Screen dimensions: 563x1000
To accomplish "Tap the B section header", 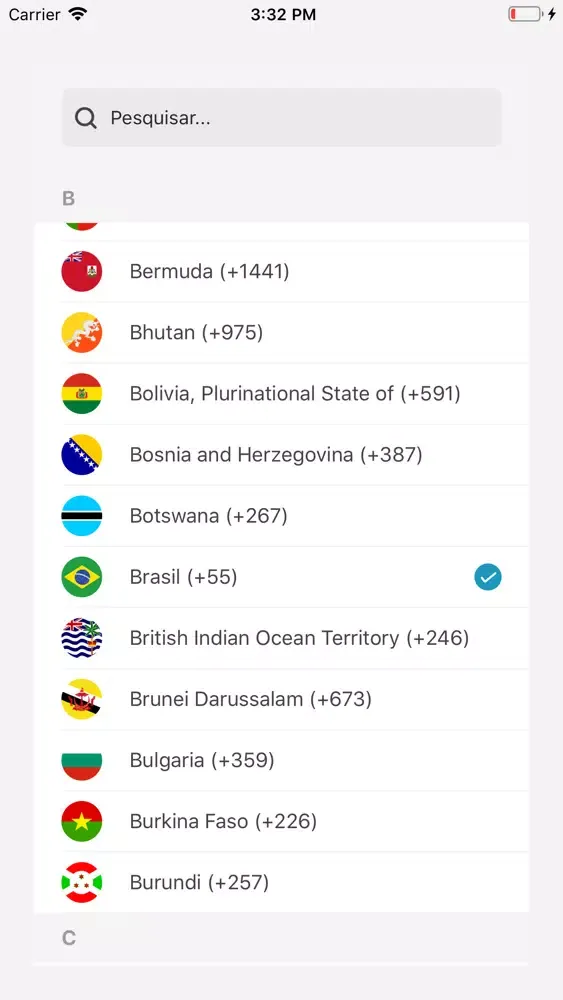I will point(69,198).
